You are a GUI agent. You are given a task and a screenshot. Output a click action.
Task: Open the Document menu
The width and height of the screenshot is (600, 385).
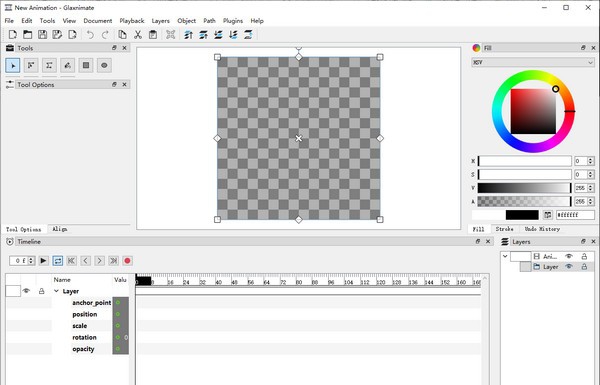click(x=98, y=21)
